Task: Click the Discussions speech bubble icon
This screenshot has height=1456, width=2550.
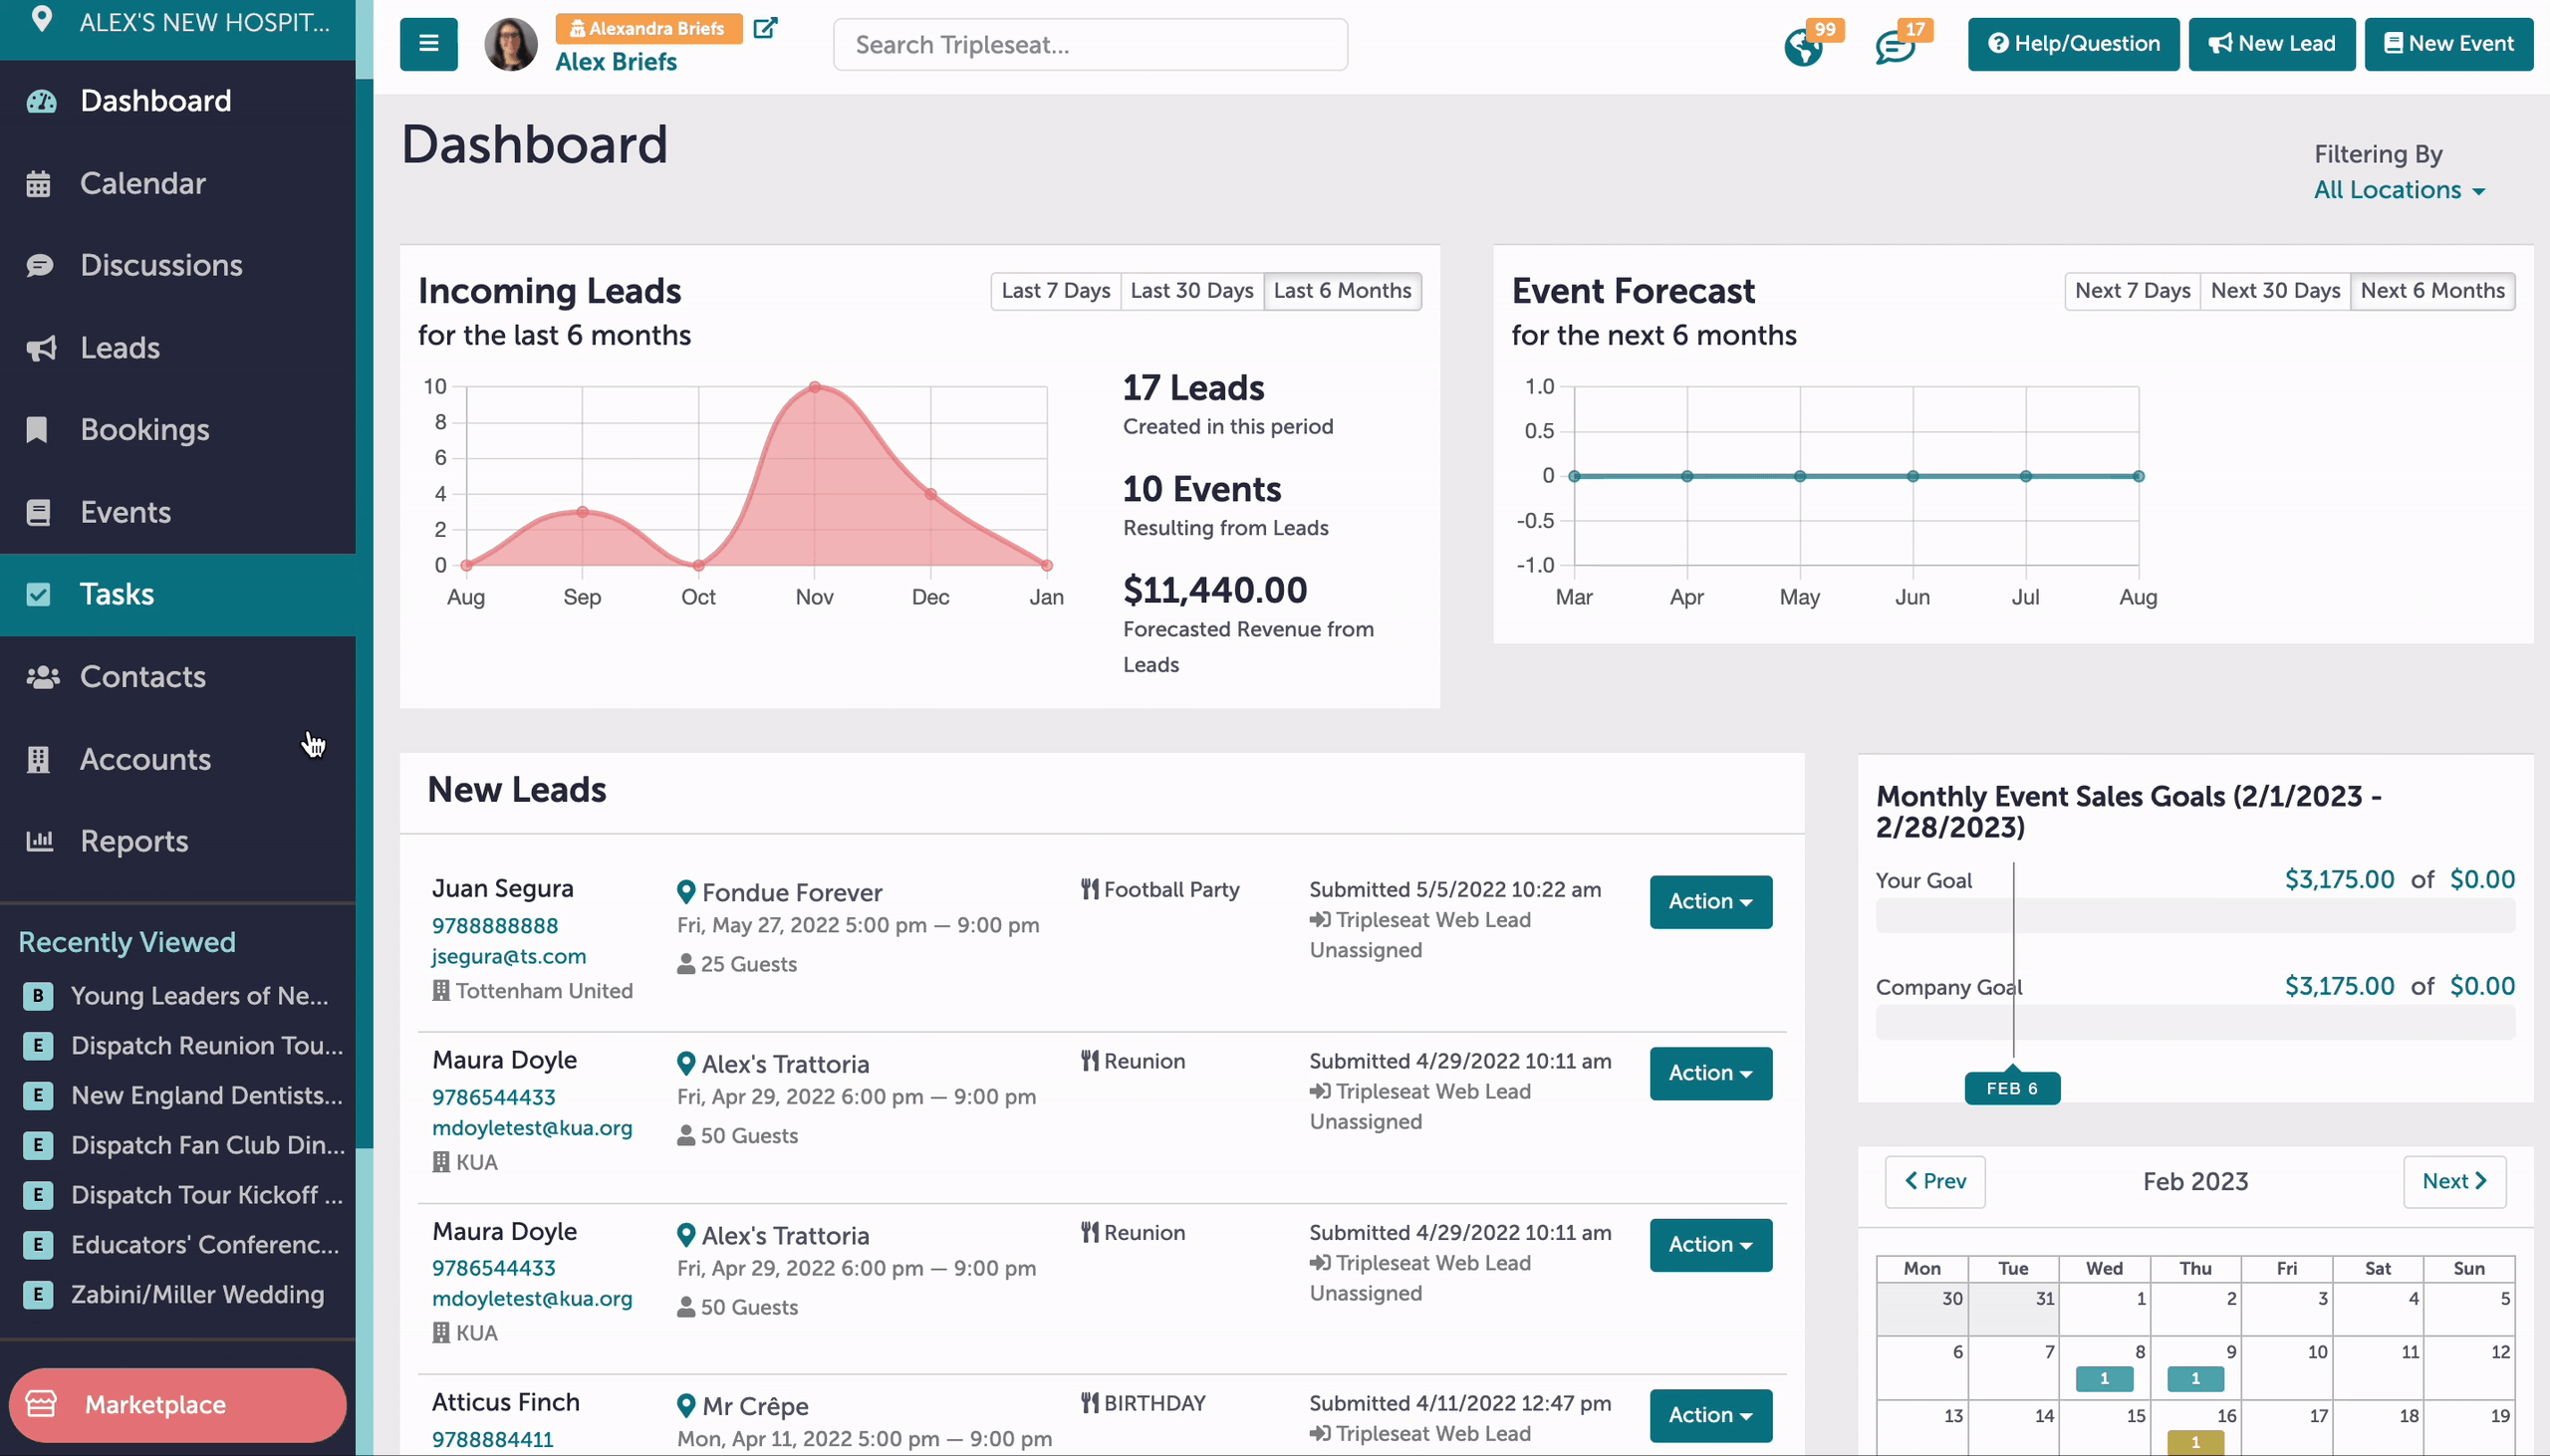Action: 40,265
